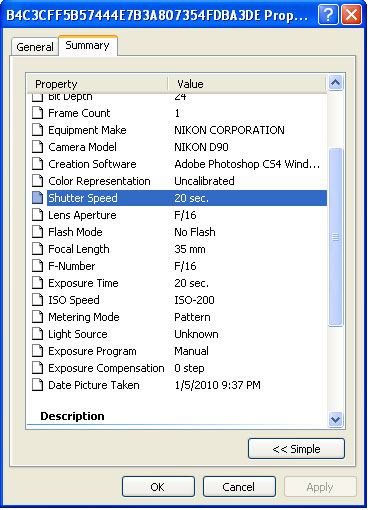Click the Value column header

point(247,84)
